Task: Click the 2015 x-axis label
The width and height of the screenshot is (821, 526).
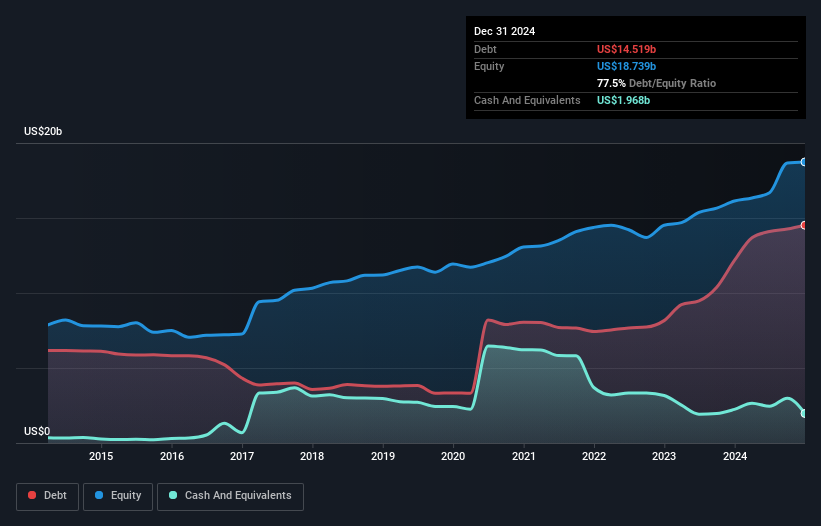Action: [x=101, y=456]
